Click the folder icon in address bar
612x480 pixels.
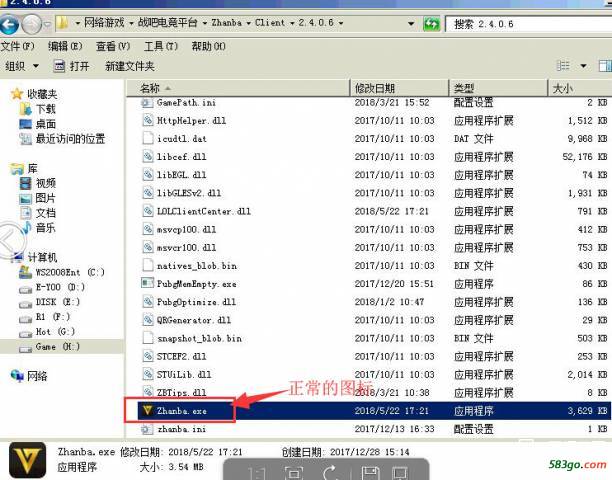point(62,23)
